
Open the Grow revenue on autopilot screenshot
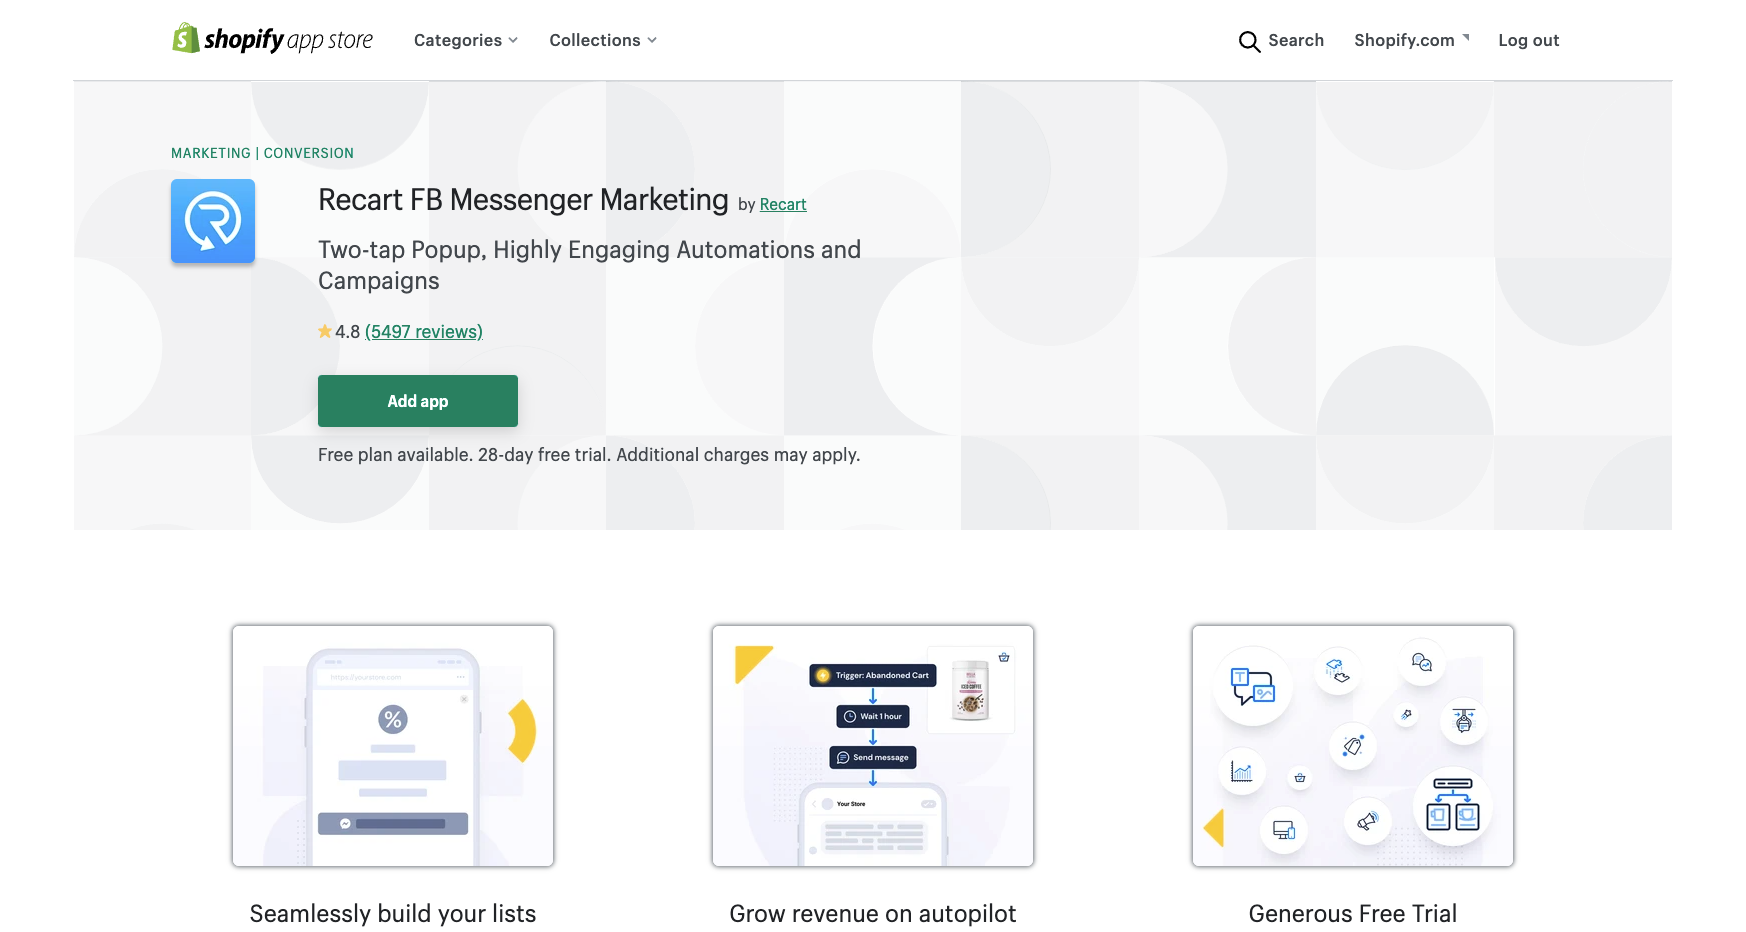click(x=873, y=746)
